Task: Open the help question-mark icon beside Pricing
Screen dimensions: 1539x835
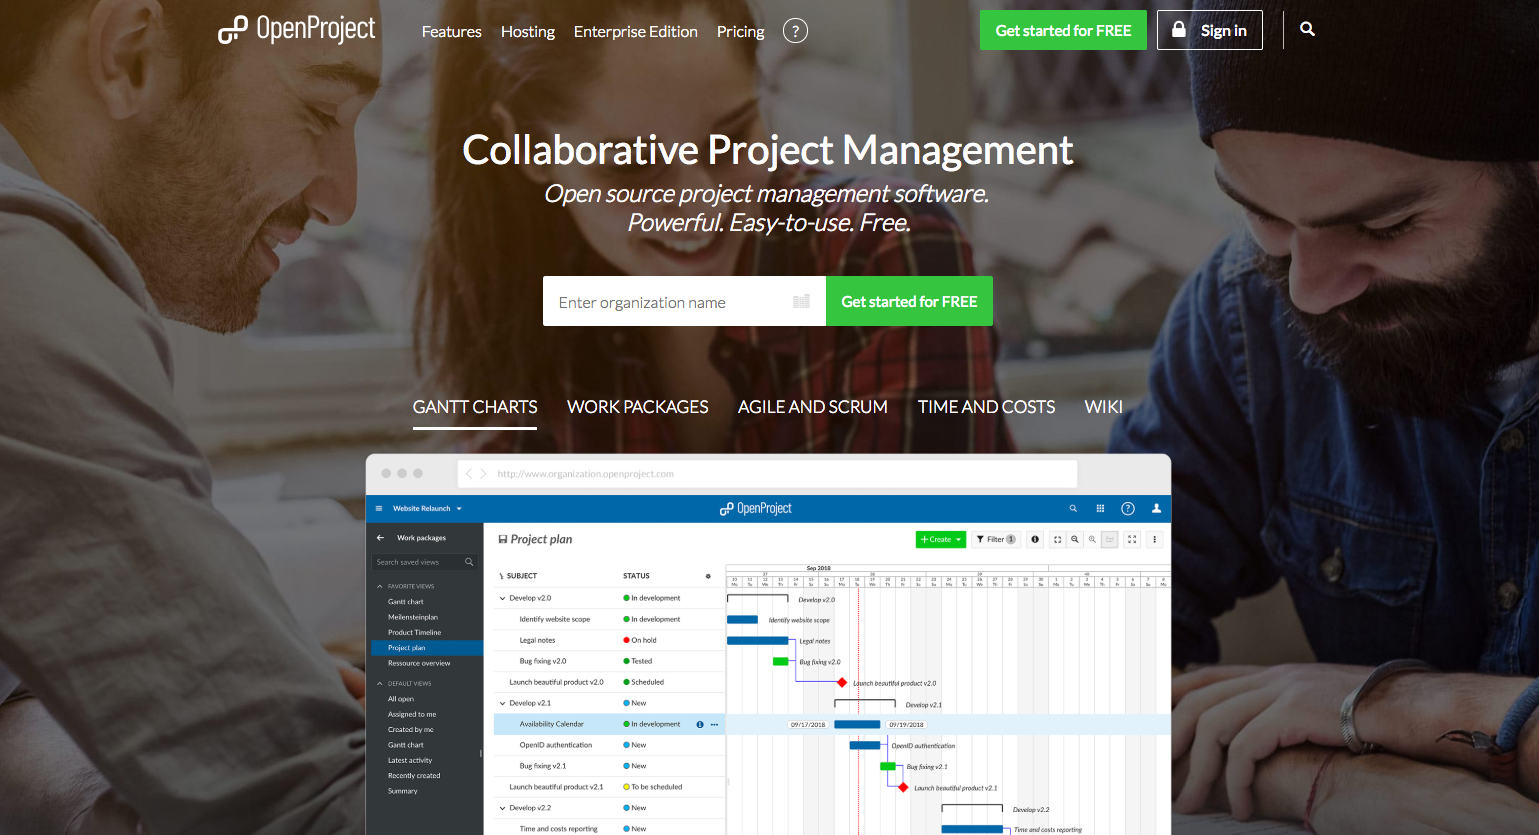Action: [795, 31]
